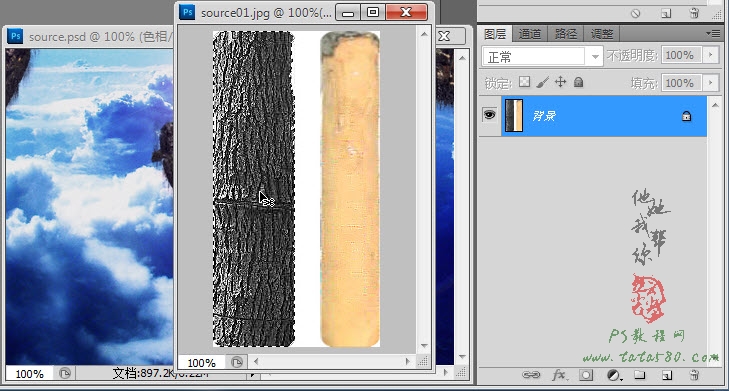The height and width of the screenshot is (391, 729).
Task: Create new fill or adjustment layer
Action: pyautogui.click(x=614, y=375)
